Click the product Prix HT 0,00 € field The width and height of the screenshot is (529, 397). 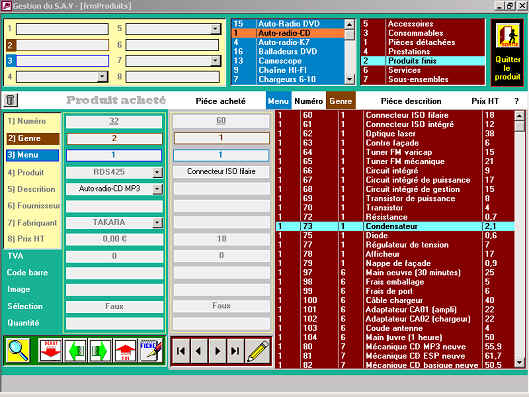point(114,239)
